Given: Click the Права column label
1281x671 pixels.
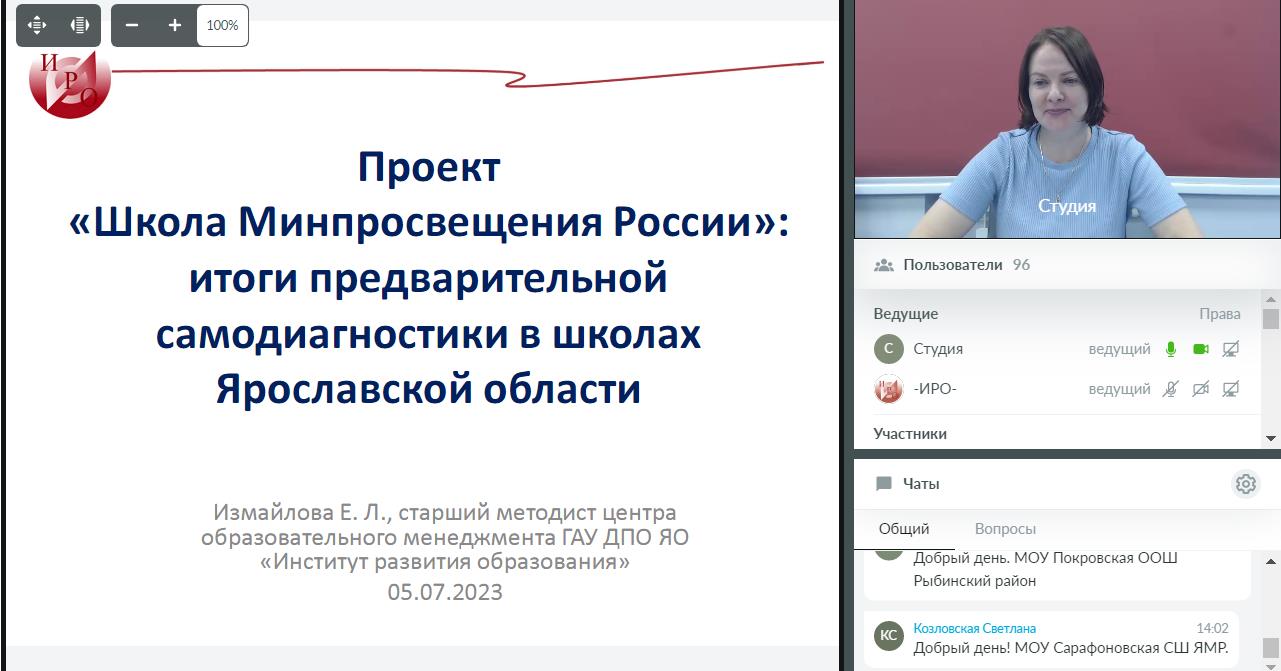Looking at the screenshot, I should tap(1220, 314).
